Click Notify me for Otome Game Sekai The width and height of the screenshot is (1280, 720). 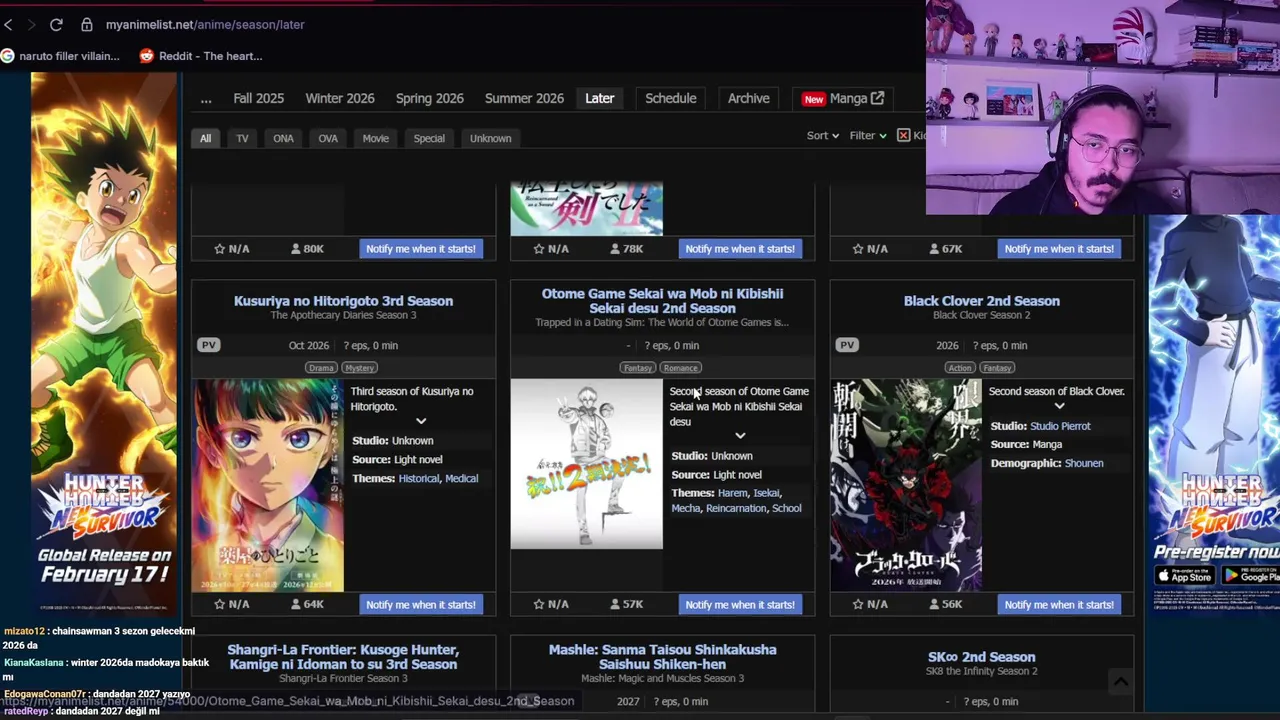[740, 604]
